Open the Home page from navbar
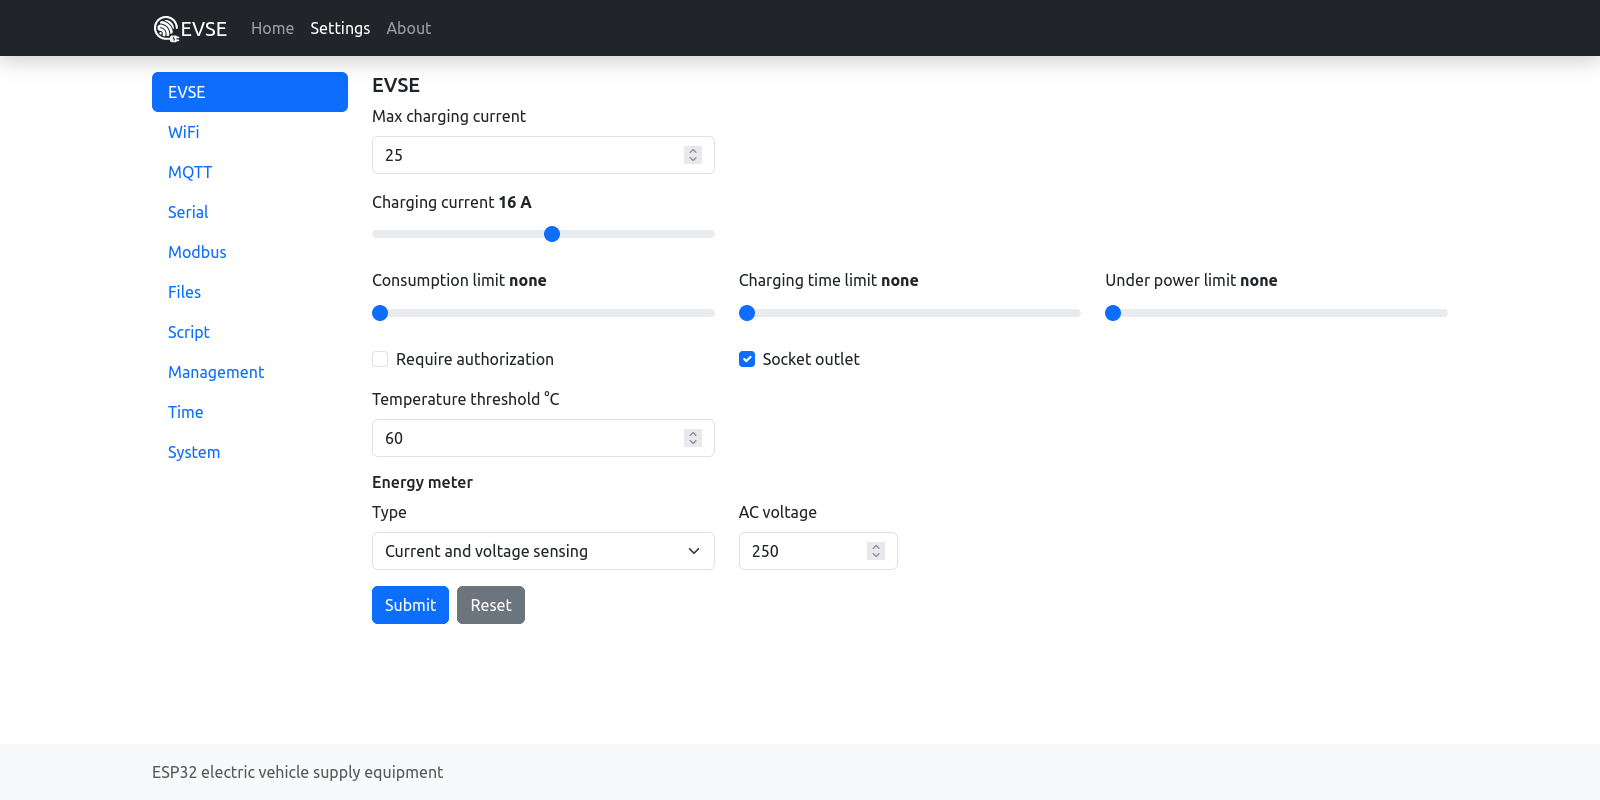1600x800 pixels. click(272, 28)
